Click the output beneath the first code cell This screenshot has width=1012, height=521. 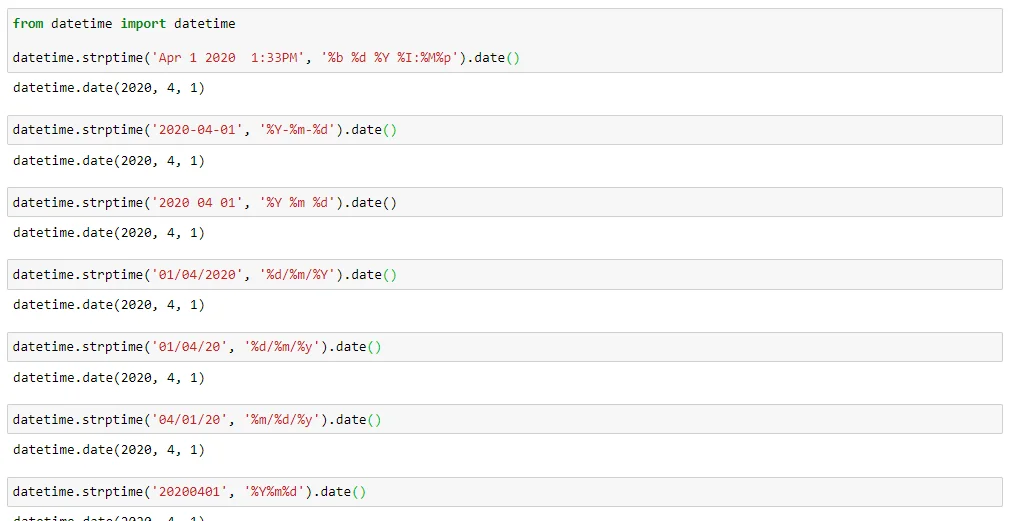coord(109,88)
